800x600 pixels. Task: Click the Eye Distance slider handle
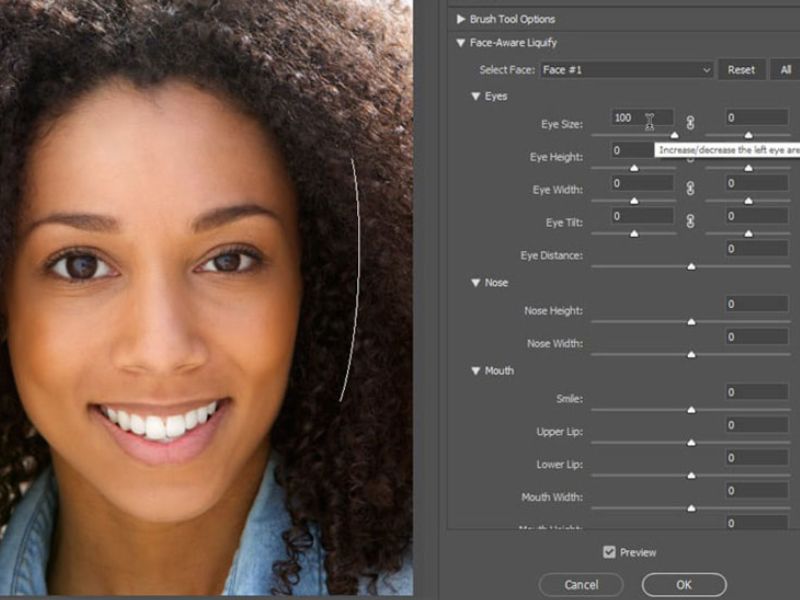[x=691, y=266]
